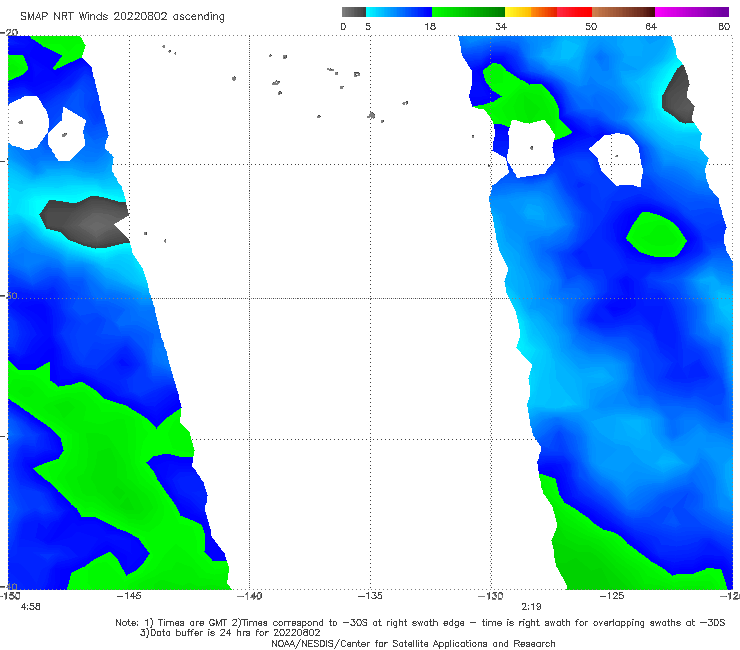Click the title 'SMAP NRT Winds 20220802 ascending'

(122, 16)
